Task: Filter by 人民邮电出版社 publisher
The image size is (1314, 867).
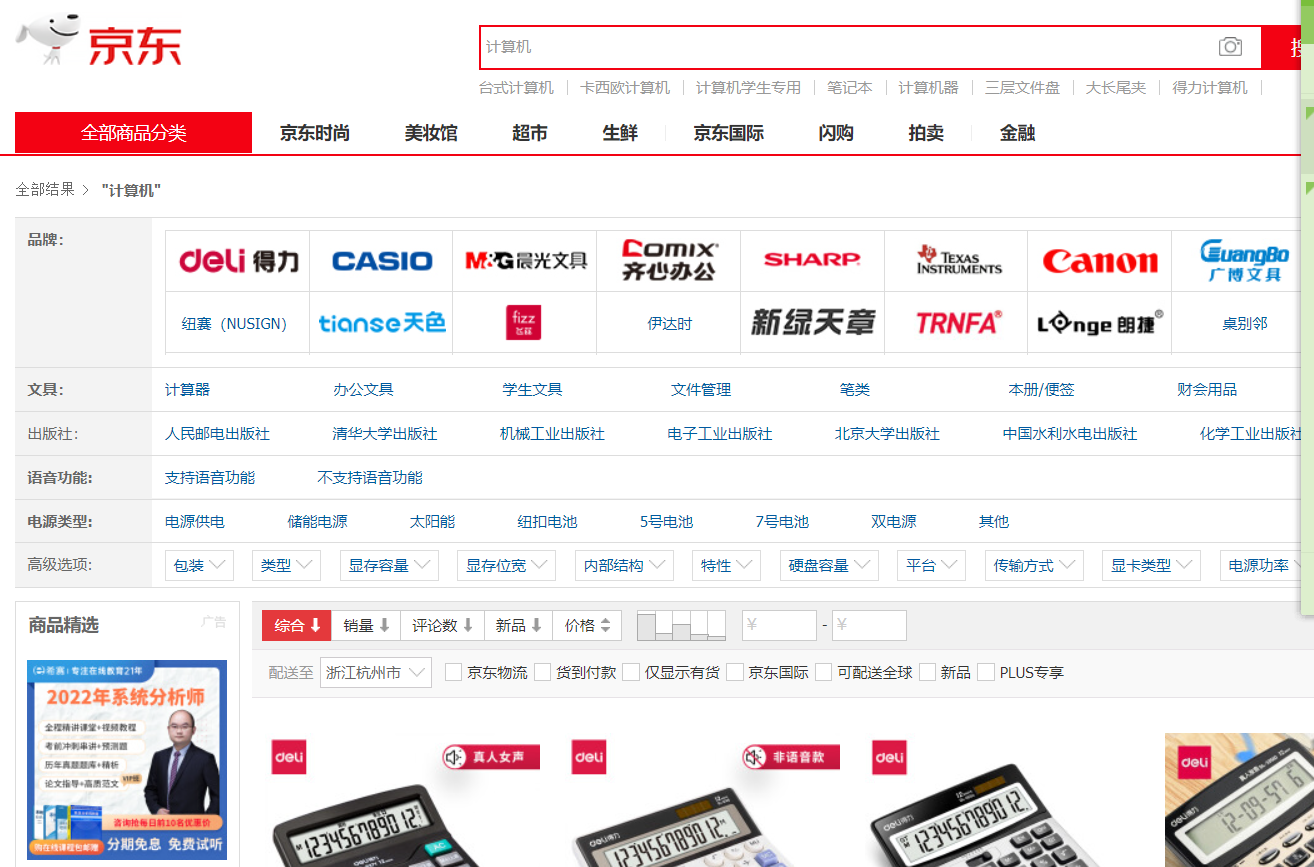Action: 217,434
